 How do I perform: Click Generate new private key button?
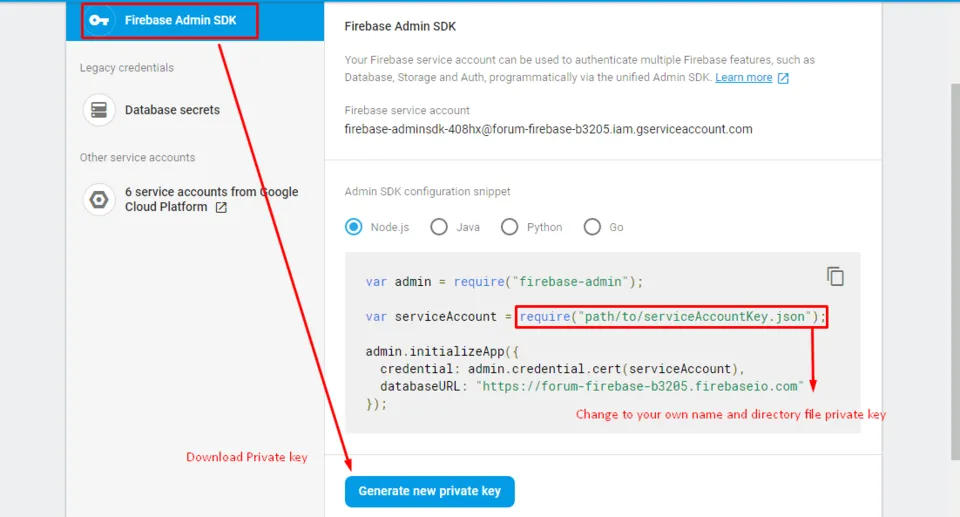pos(430,491)
